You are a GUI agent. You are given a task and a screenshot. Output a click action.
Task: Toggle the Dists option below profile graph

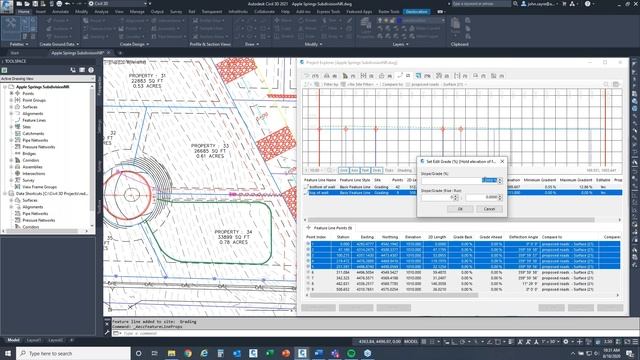[377, 170]
